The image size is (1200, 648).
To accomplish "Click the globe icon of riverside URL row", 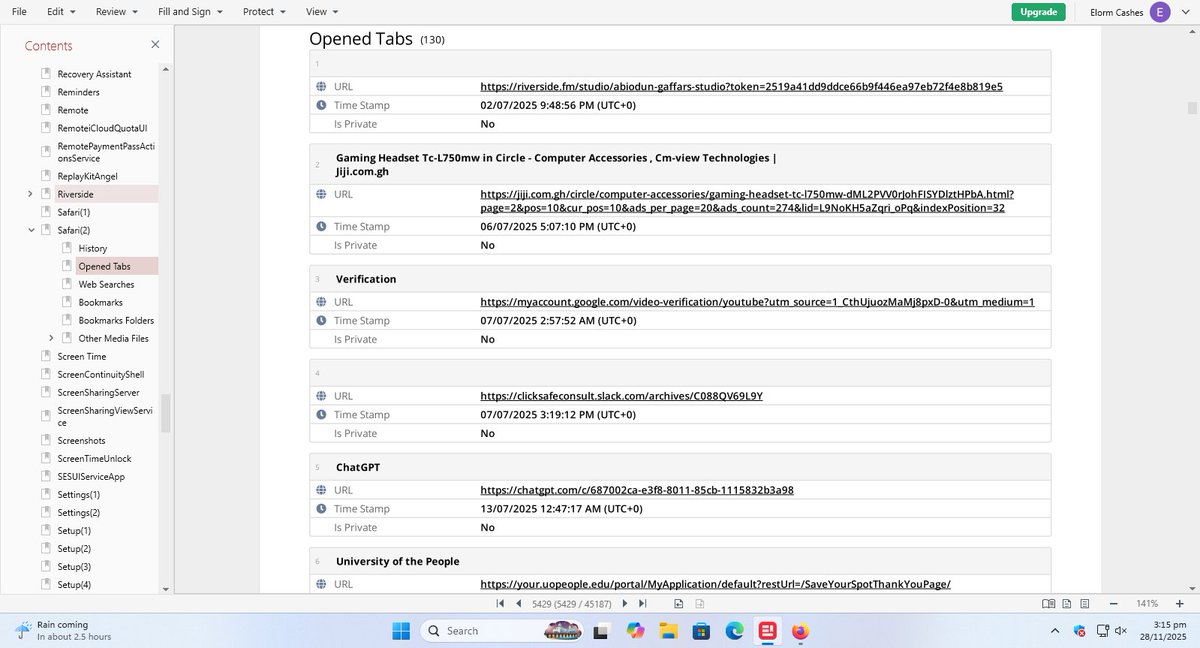I will pos(321,86).
